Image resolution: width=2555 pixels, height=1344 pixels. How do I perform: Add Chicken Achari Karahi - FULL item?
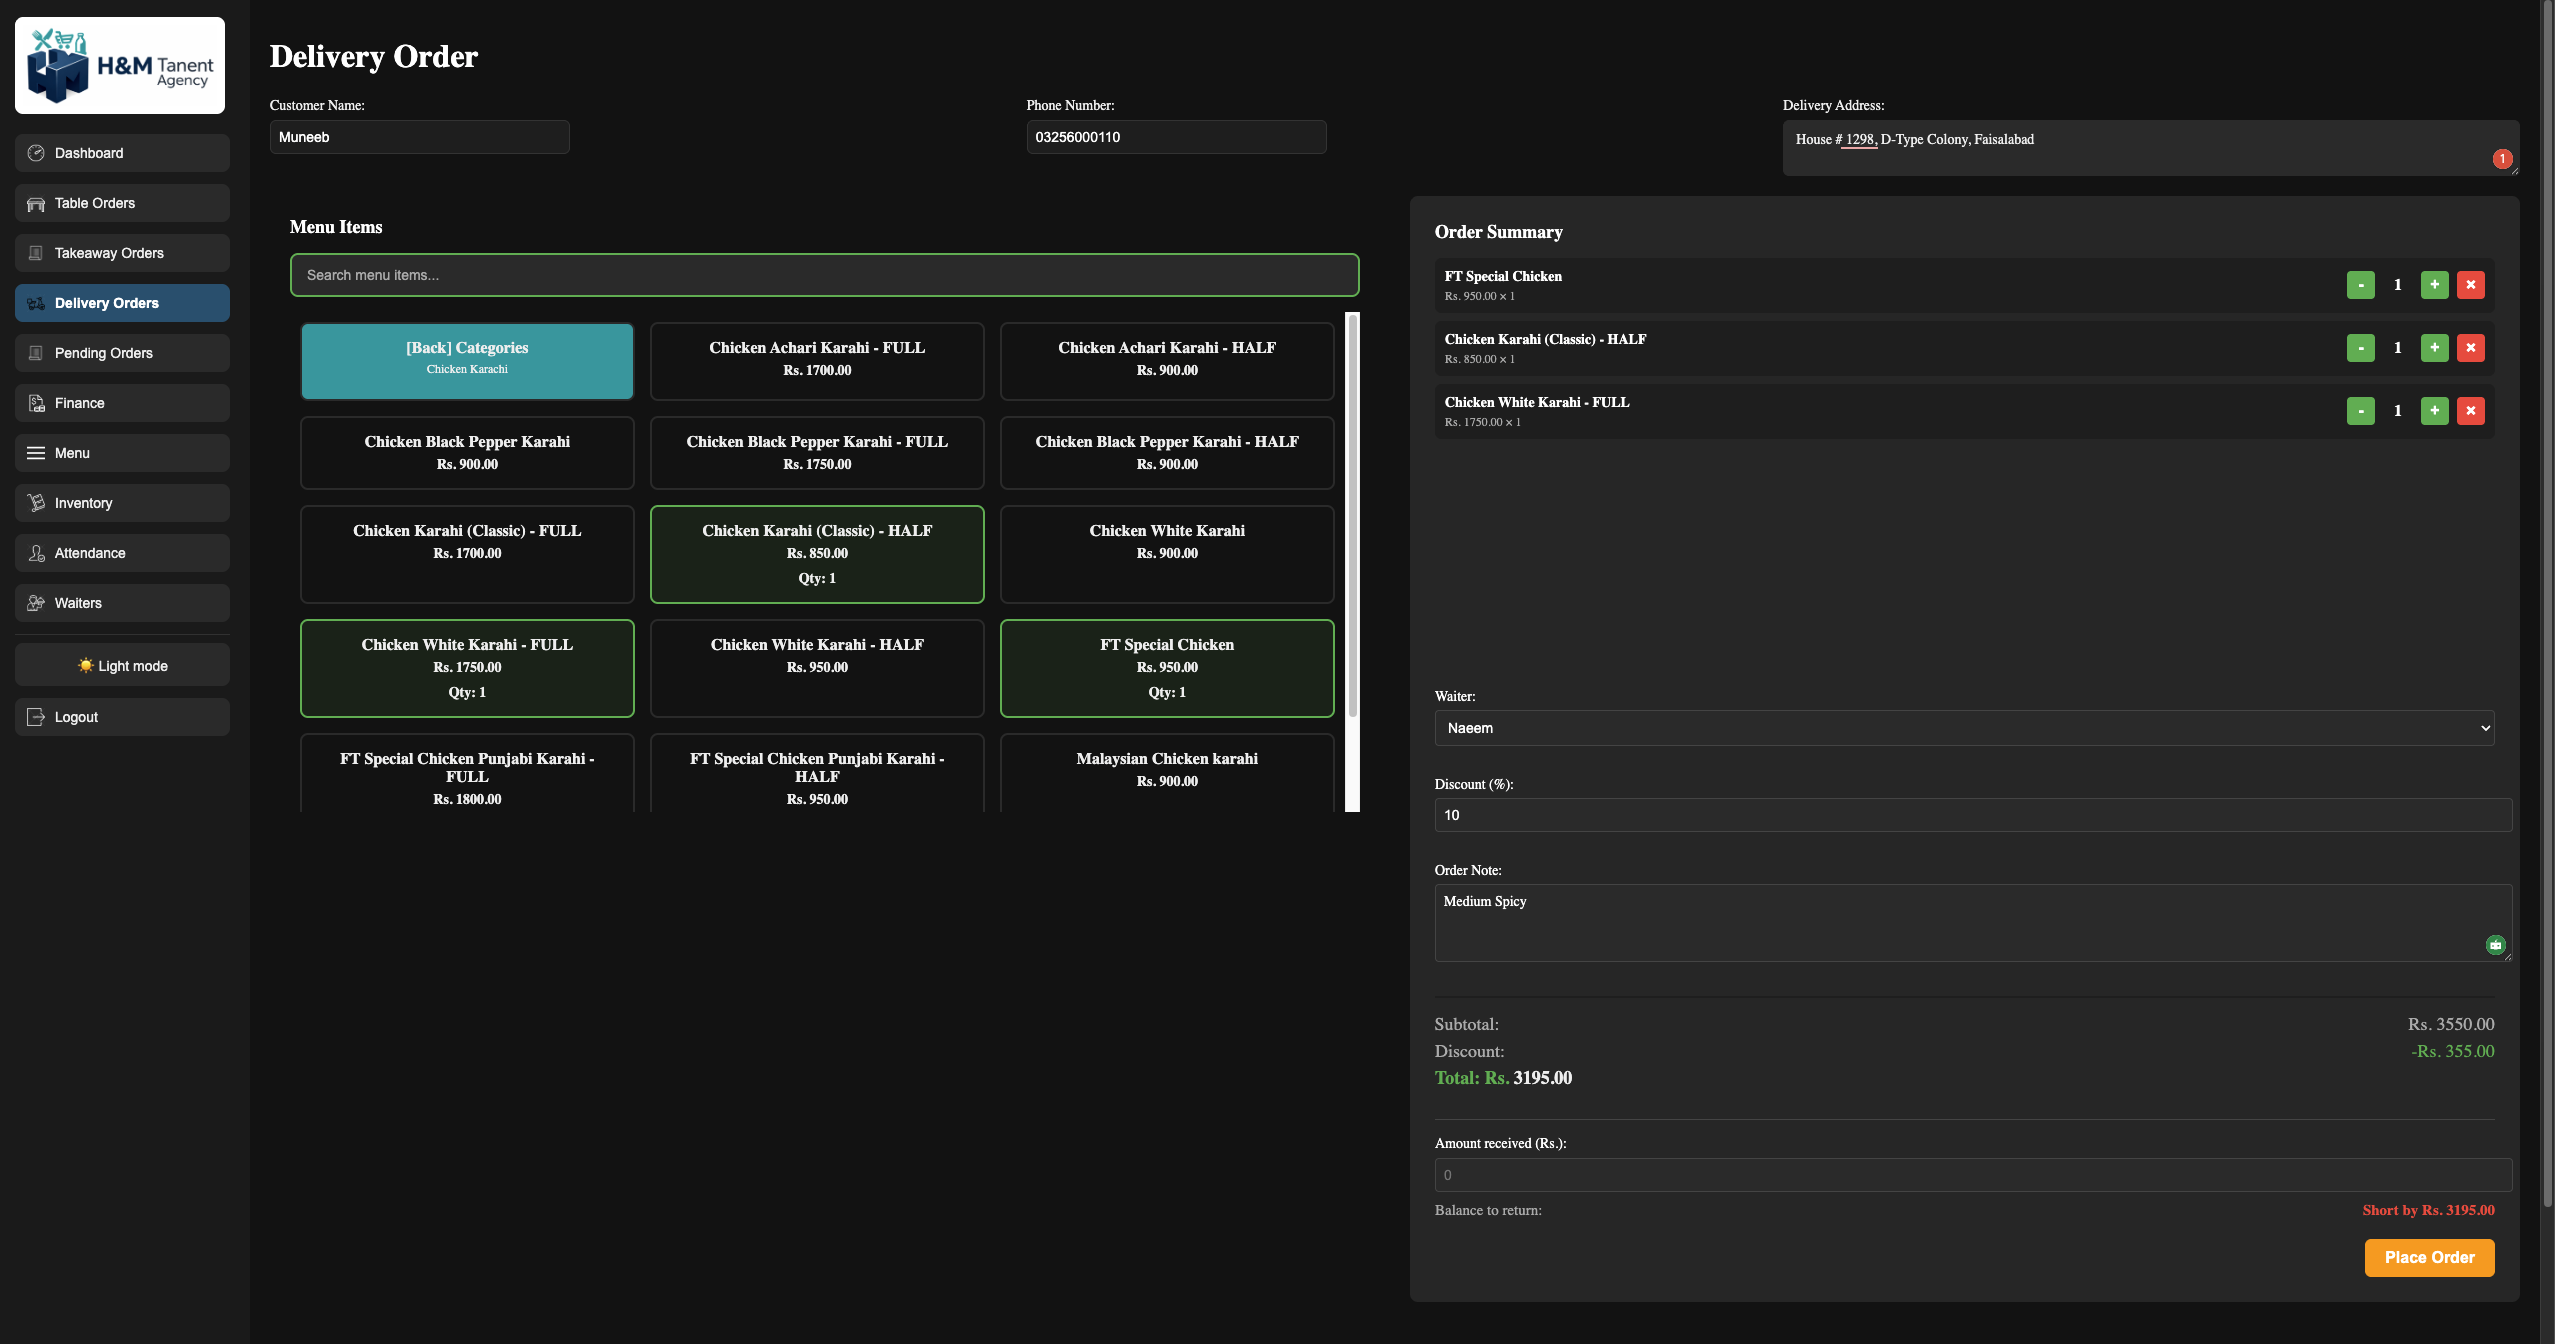point(817,360)
